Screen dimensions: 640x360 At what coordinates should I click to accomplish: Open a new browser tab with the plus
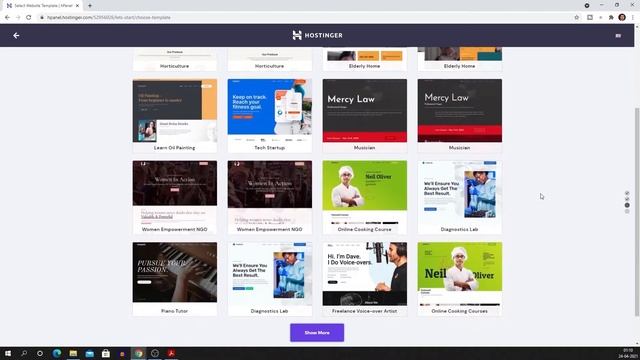click(x=90, y=6)
